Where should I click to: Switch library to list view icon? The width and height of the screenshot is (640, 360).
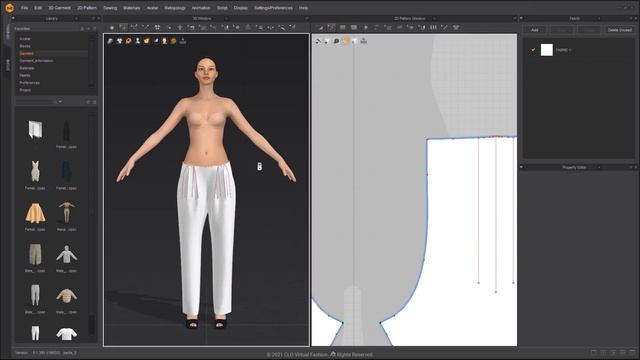pyautogui.click(x=88, y=102)
